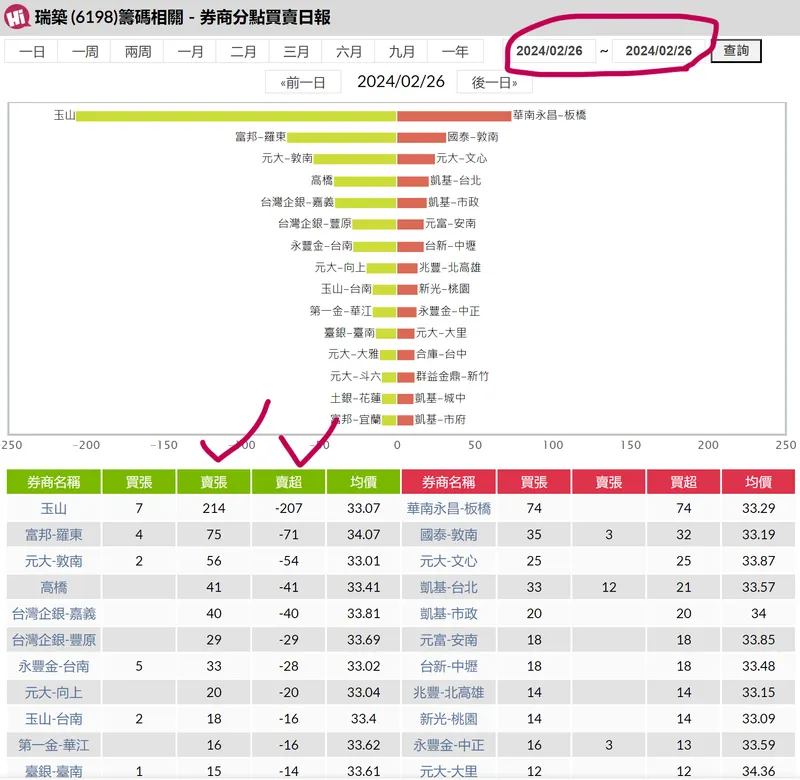The image size is (800, 780).
Task: Click the green 券商名稱 column header
Action: [x=54, y=482]
